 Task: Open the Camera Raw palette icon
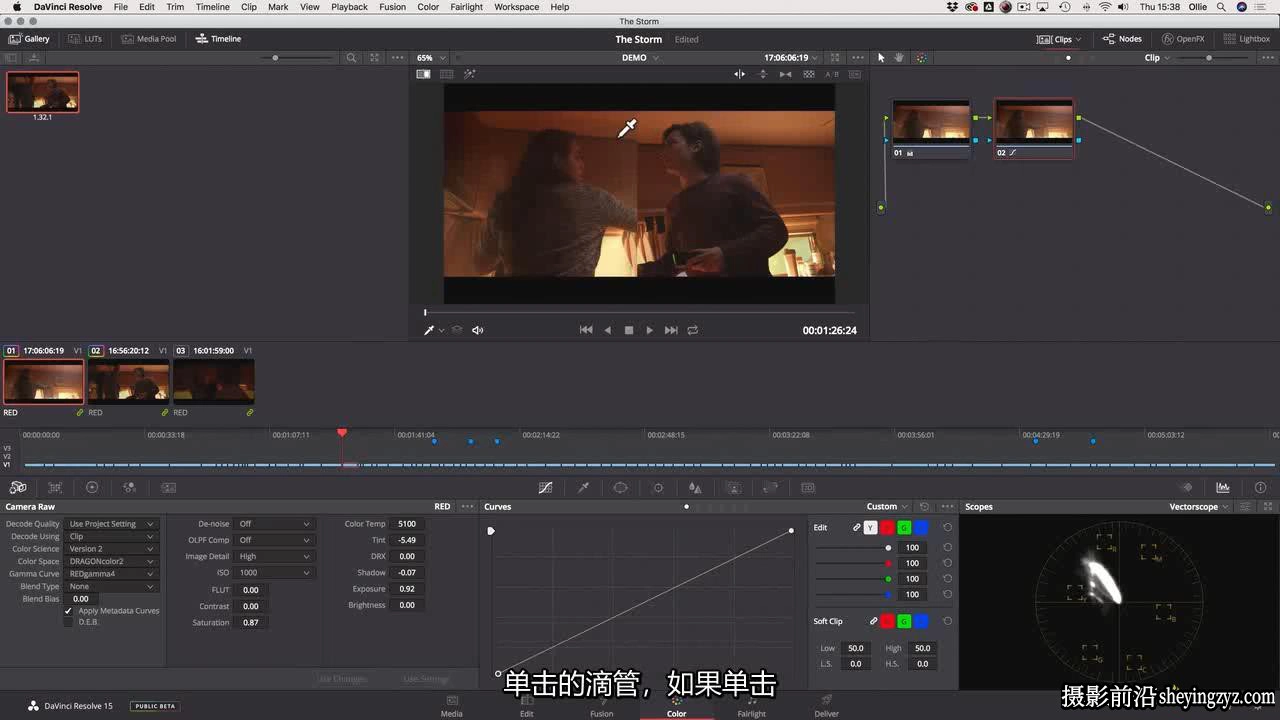[x=18, y=487]
